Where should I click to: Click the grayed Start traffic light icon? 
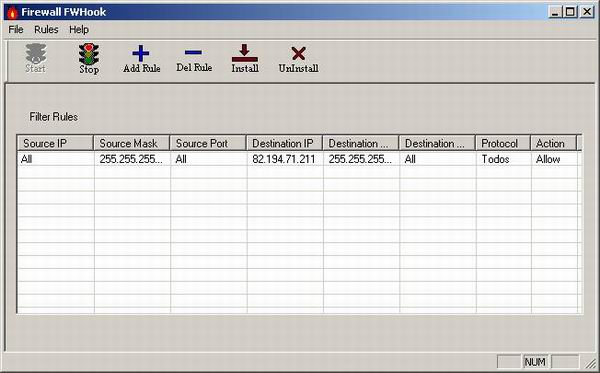pyautogui.click(x=36, y=59)
